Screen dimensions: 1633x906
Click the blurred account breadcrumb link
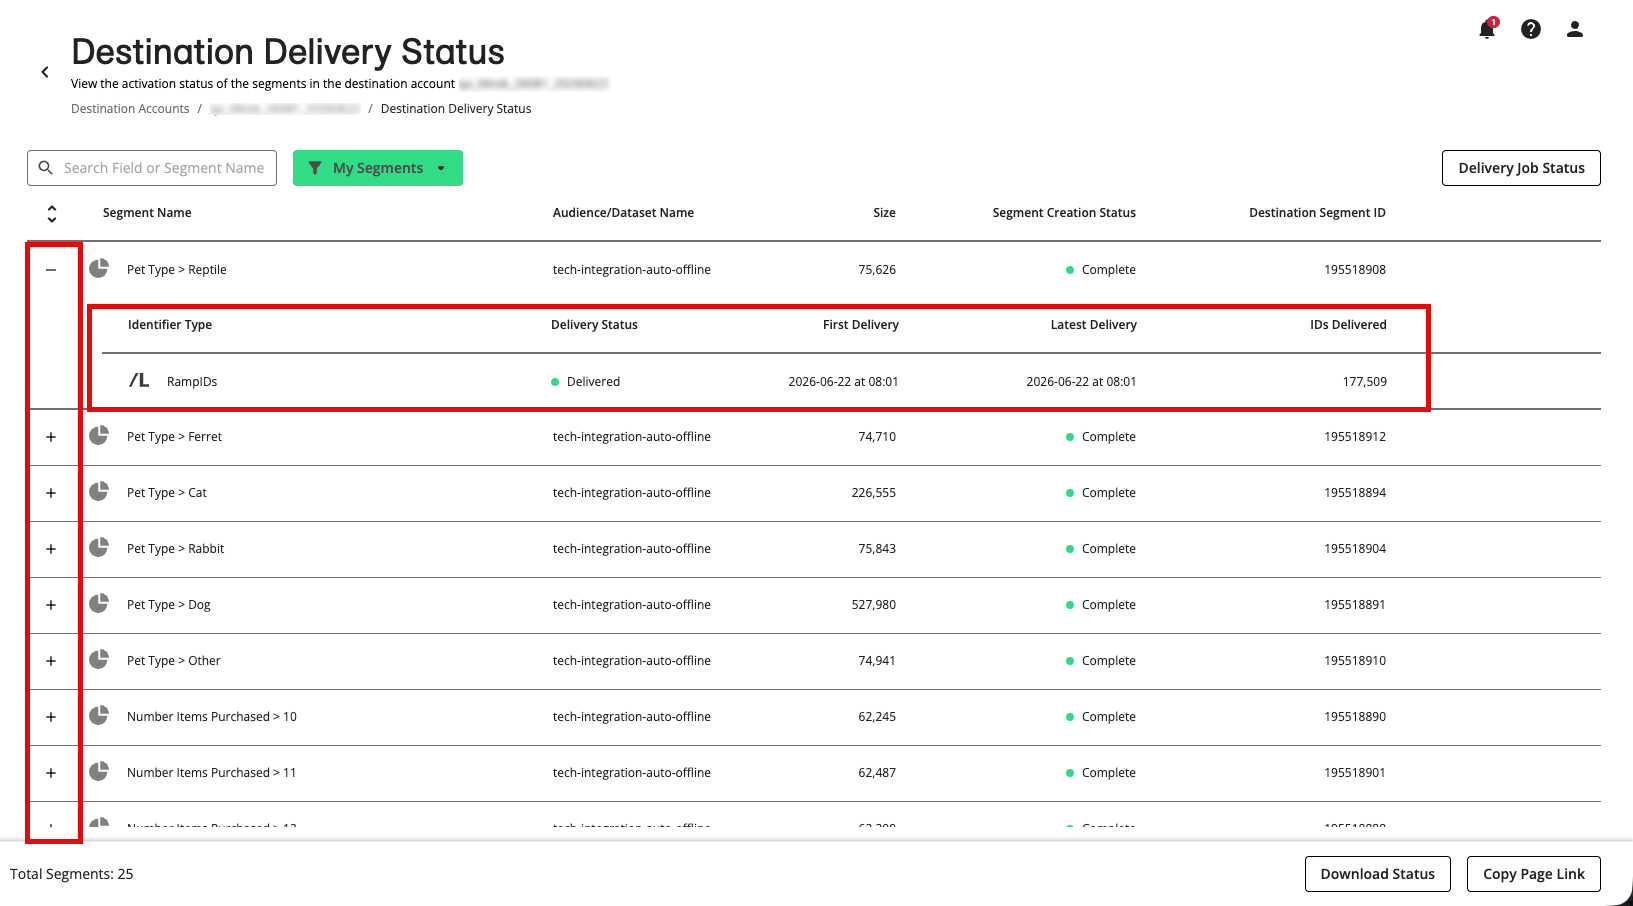coord(285,109)
